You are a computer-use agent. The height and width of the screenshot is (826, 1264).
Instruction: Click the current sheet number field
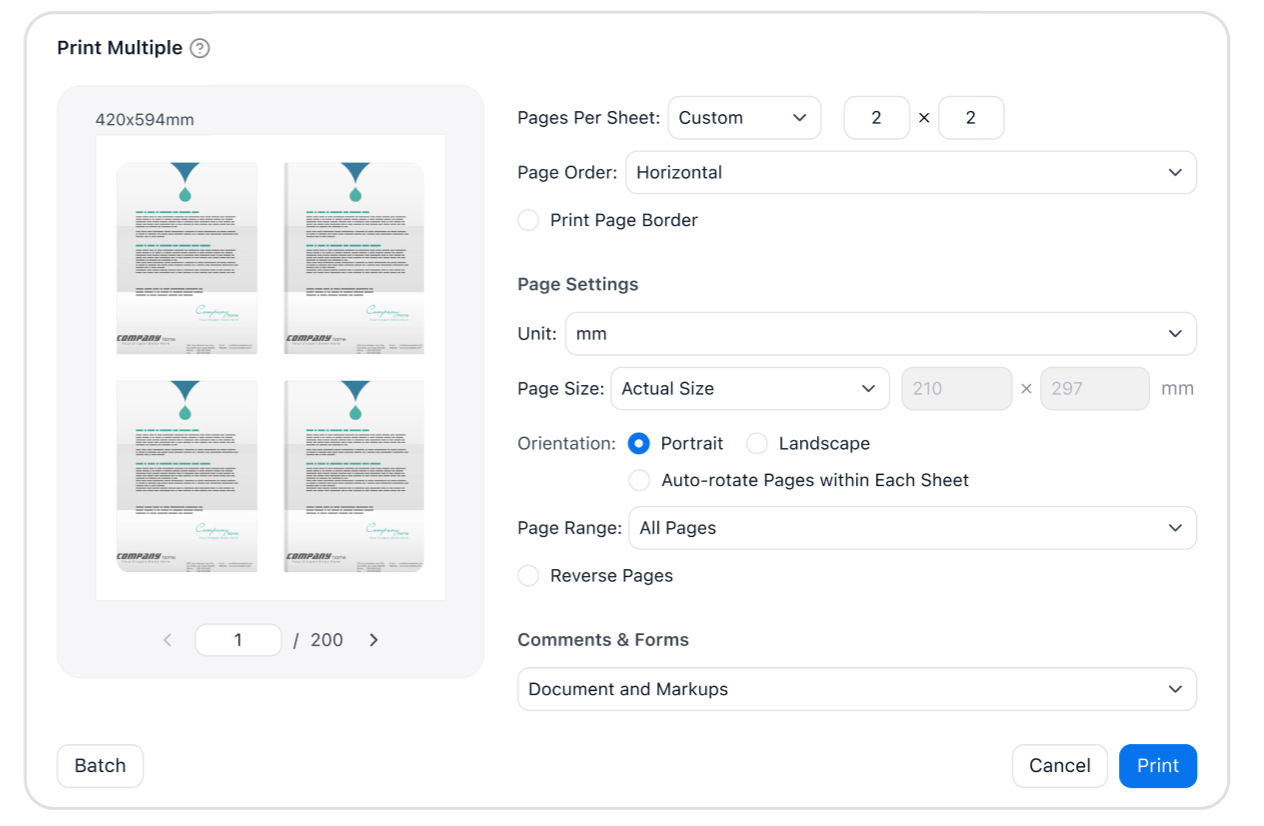click(238, 640)
